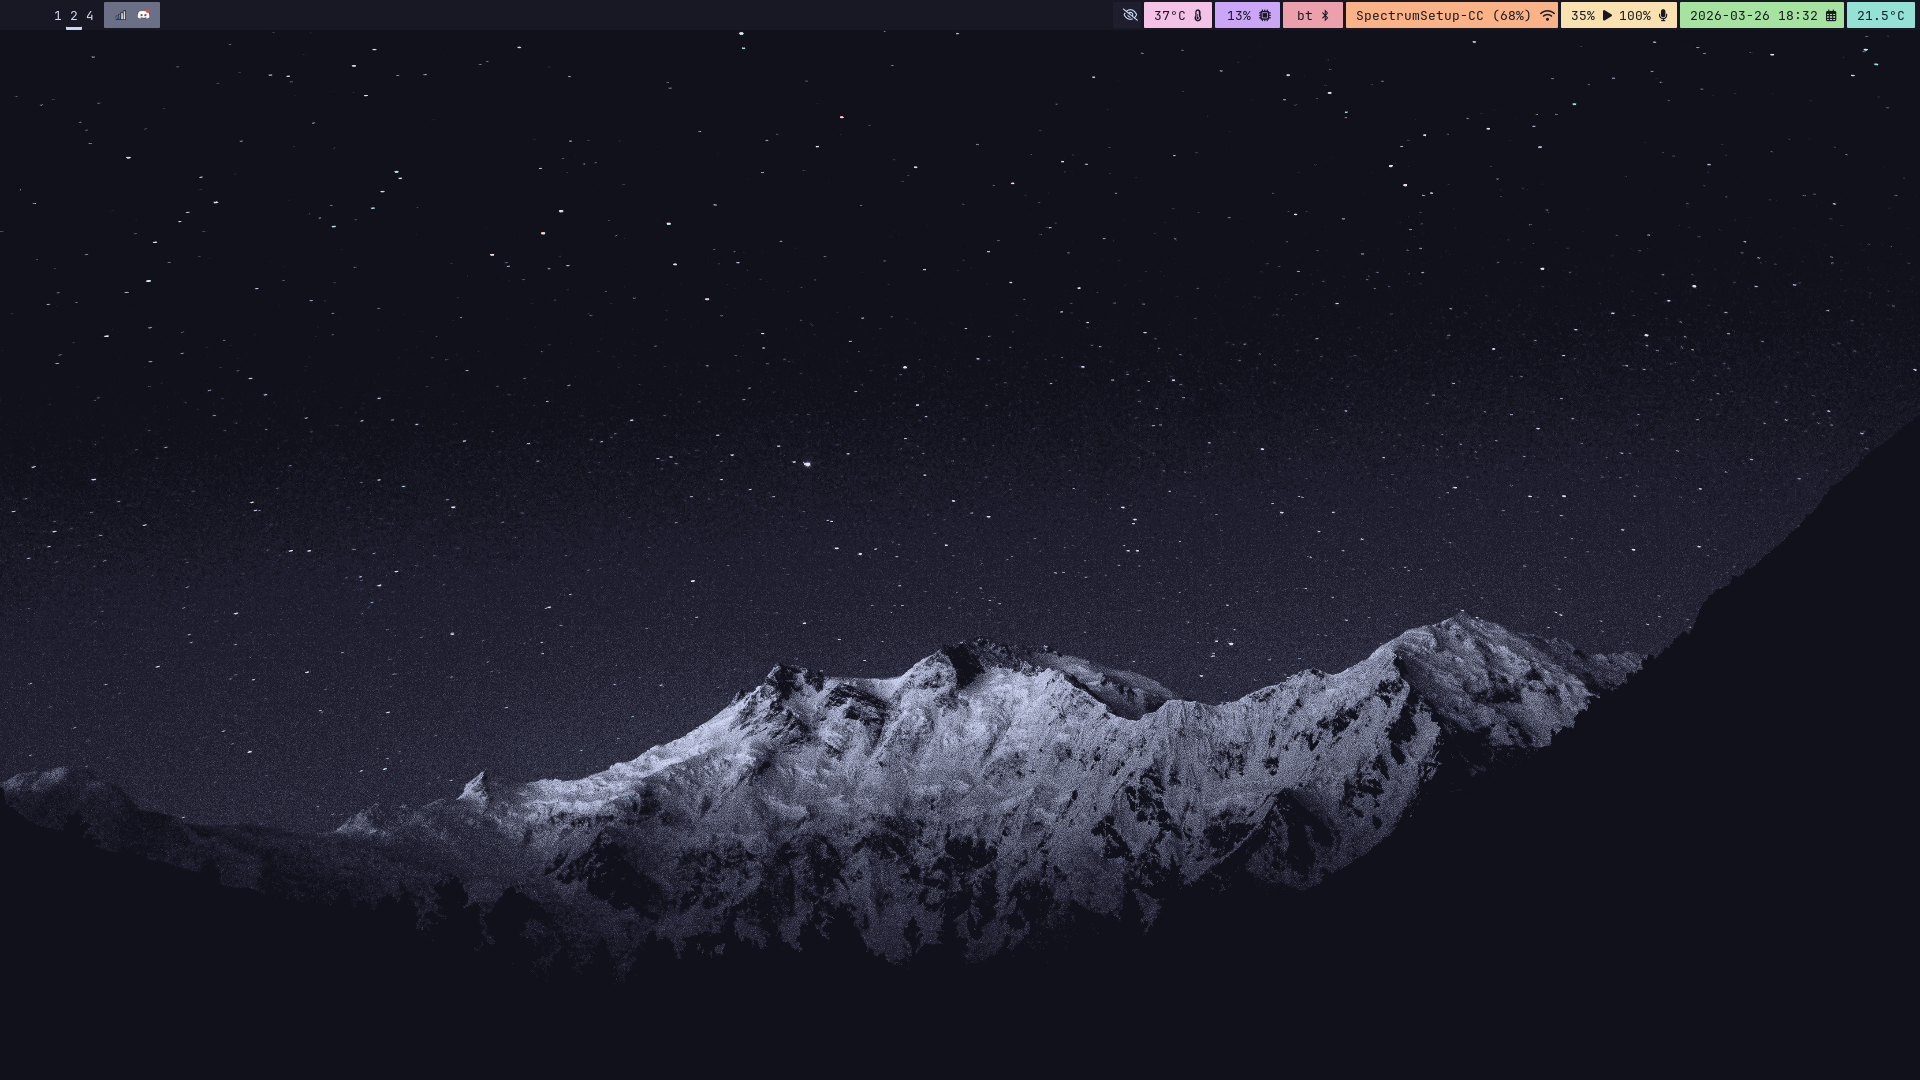The image size is (1920, 1080).
Task: Toggle playback via the play triangle icon
Action: (x=1607, y=15)
